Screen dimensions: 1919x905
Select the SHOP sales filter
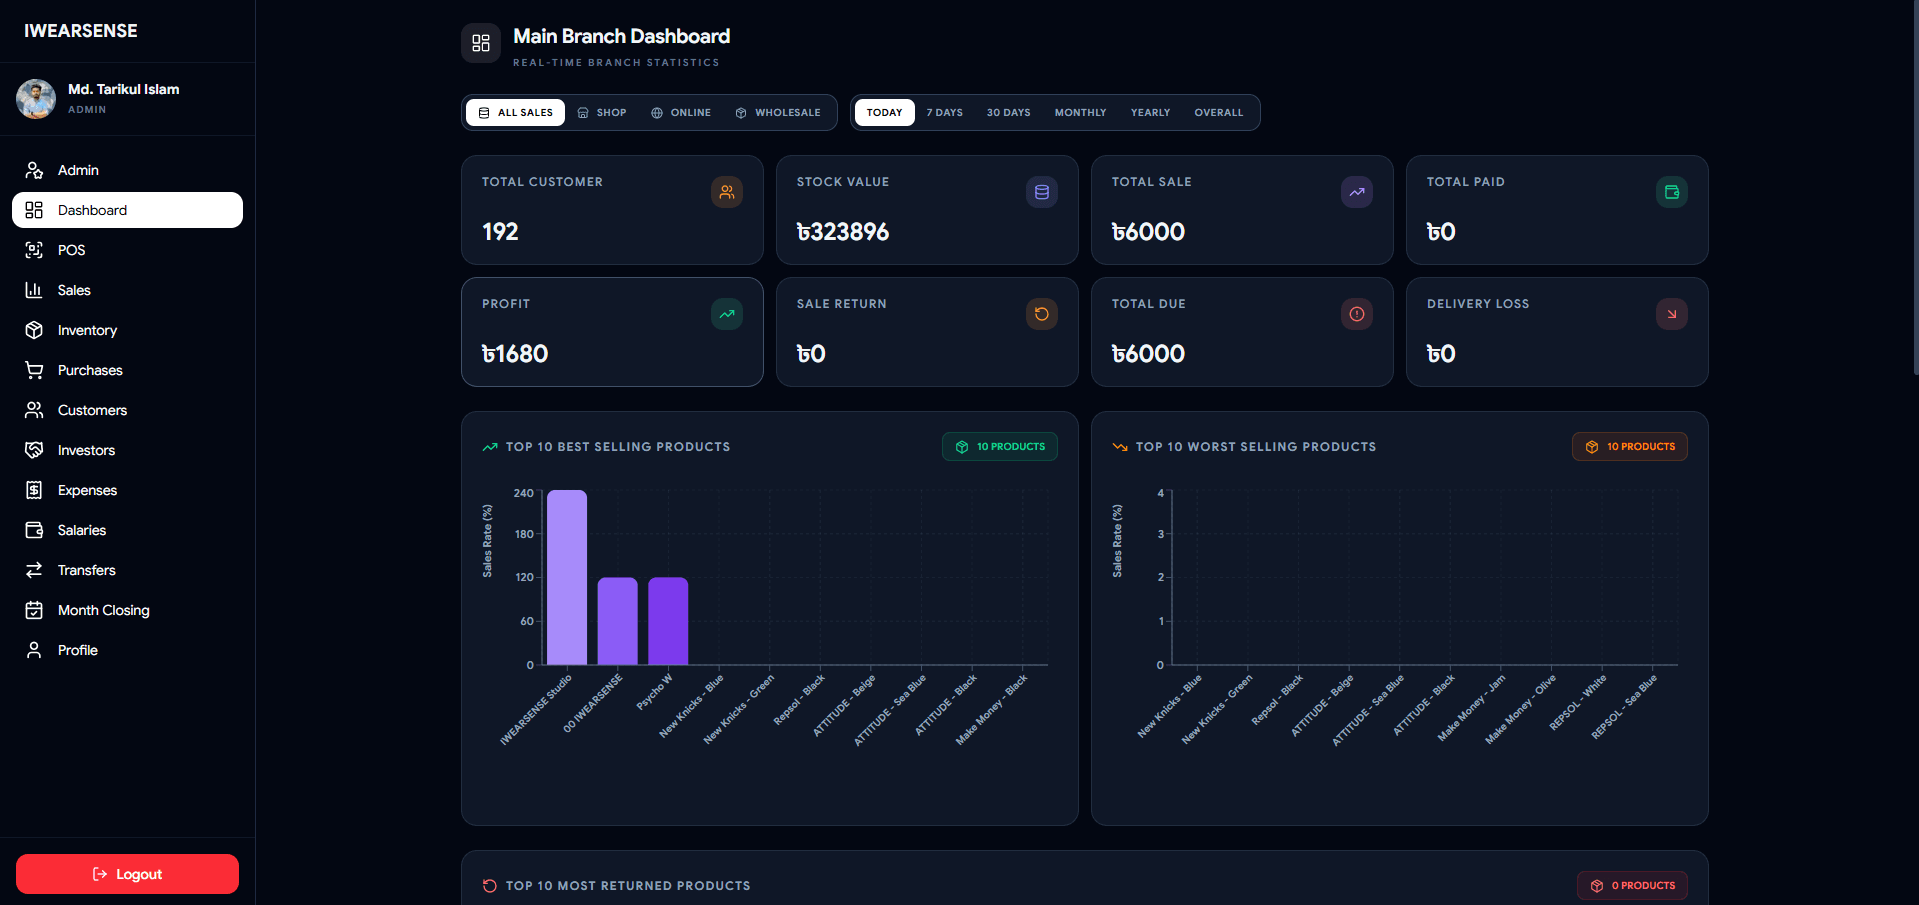(x=602, y=112)
